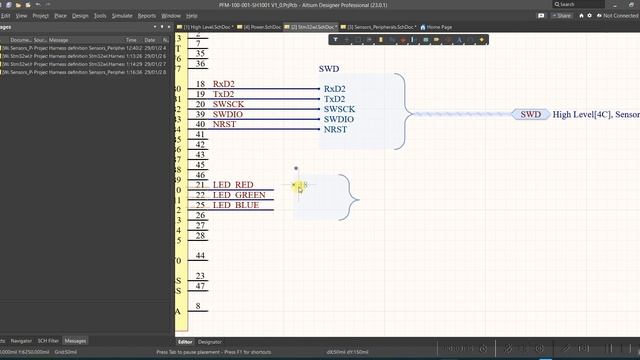Click the text string icon in active bar
This screenshot has width=640, height=360.
(459, 40)
